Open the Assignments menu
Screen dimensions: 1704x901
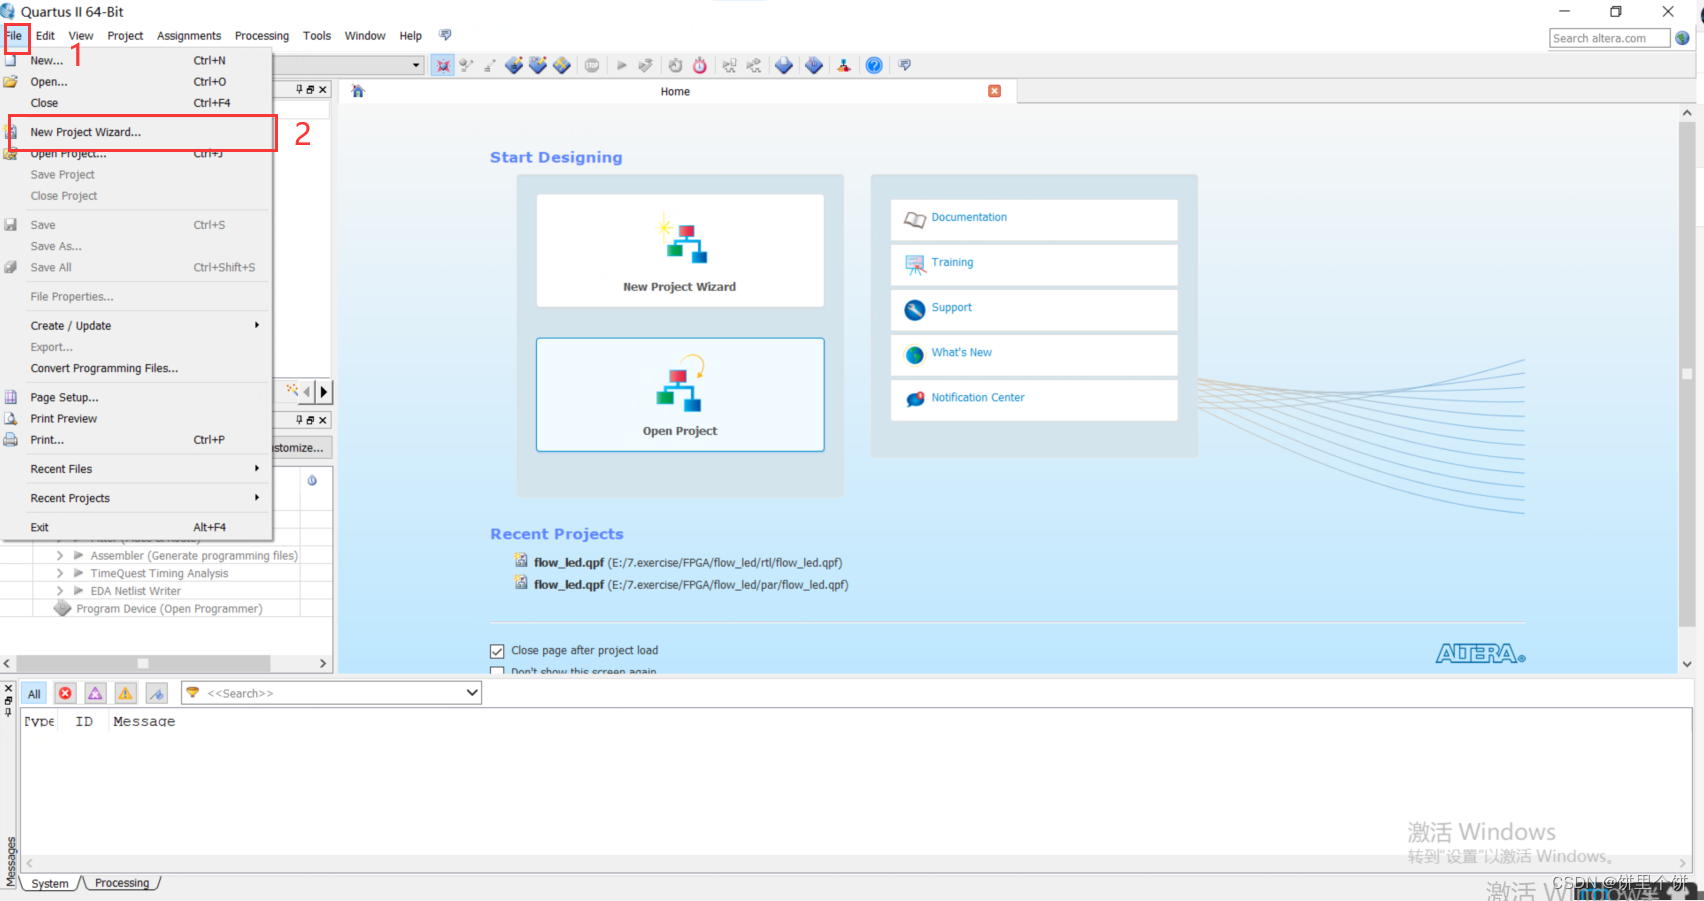point(189,36)
